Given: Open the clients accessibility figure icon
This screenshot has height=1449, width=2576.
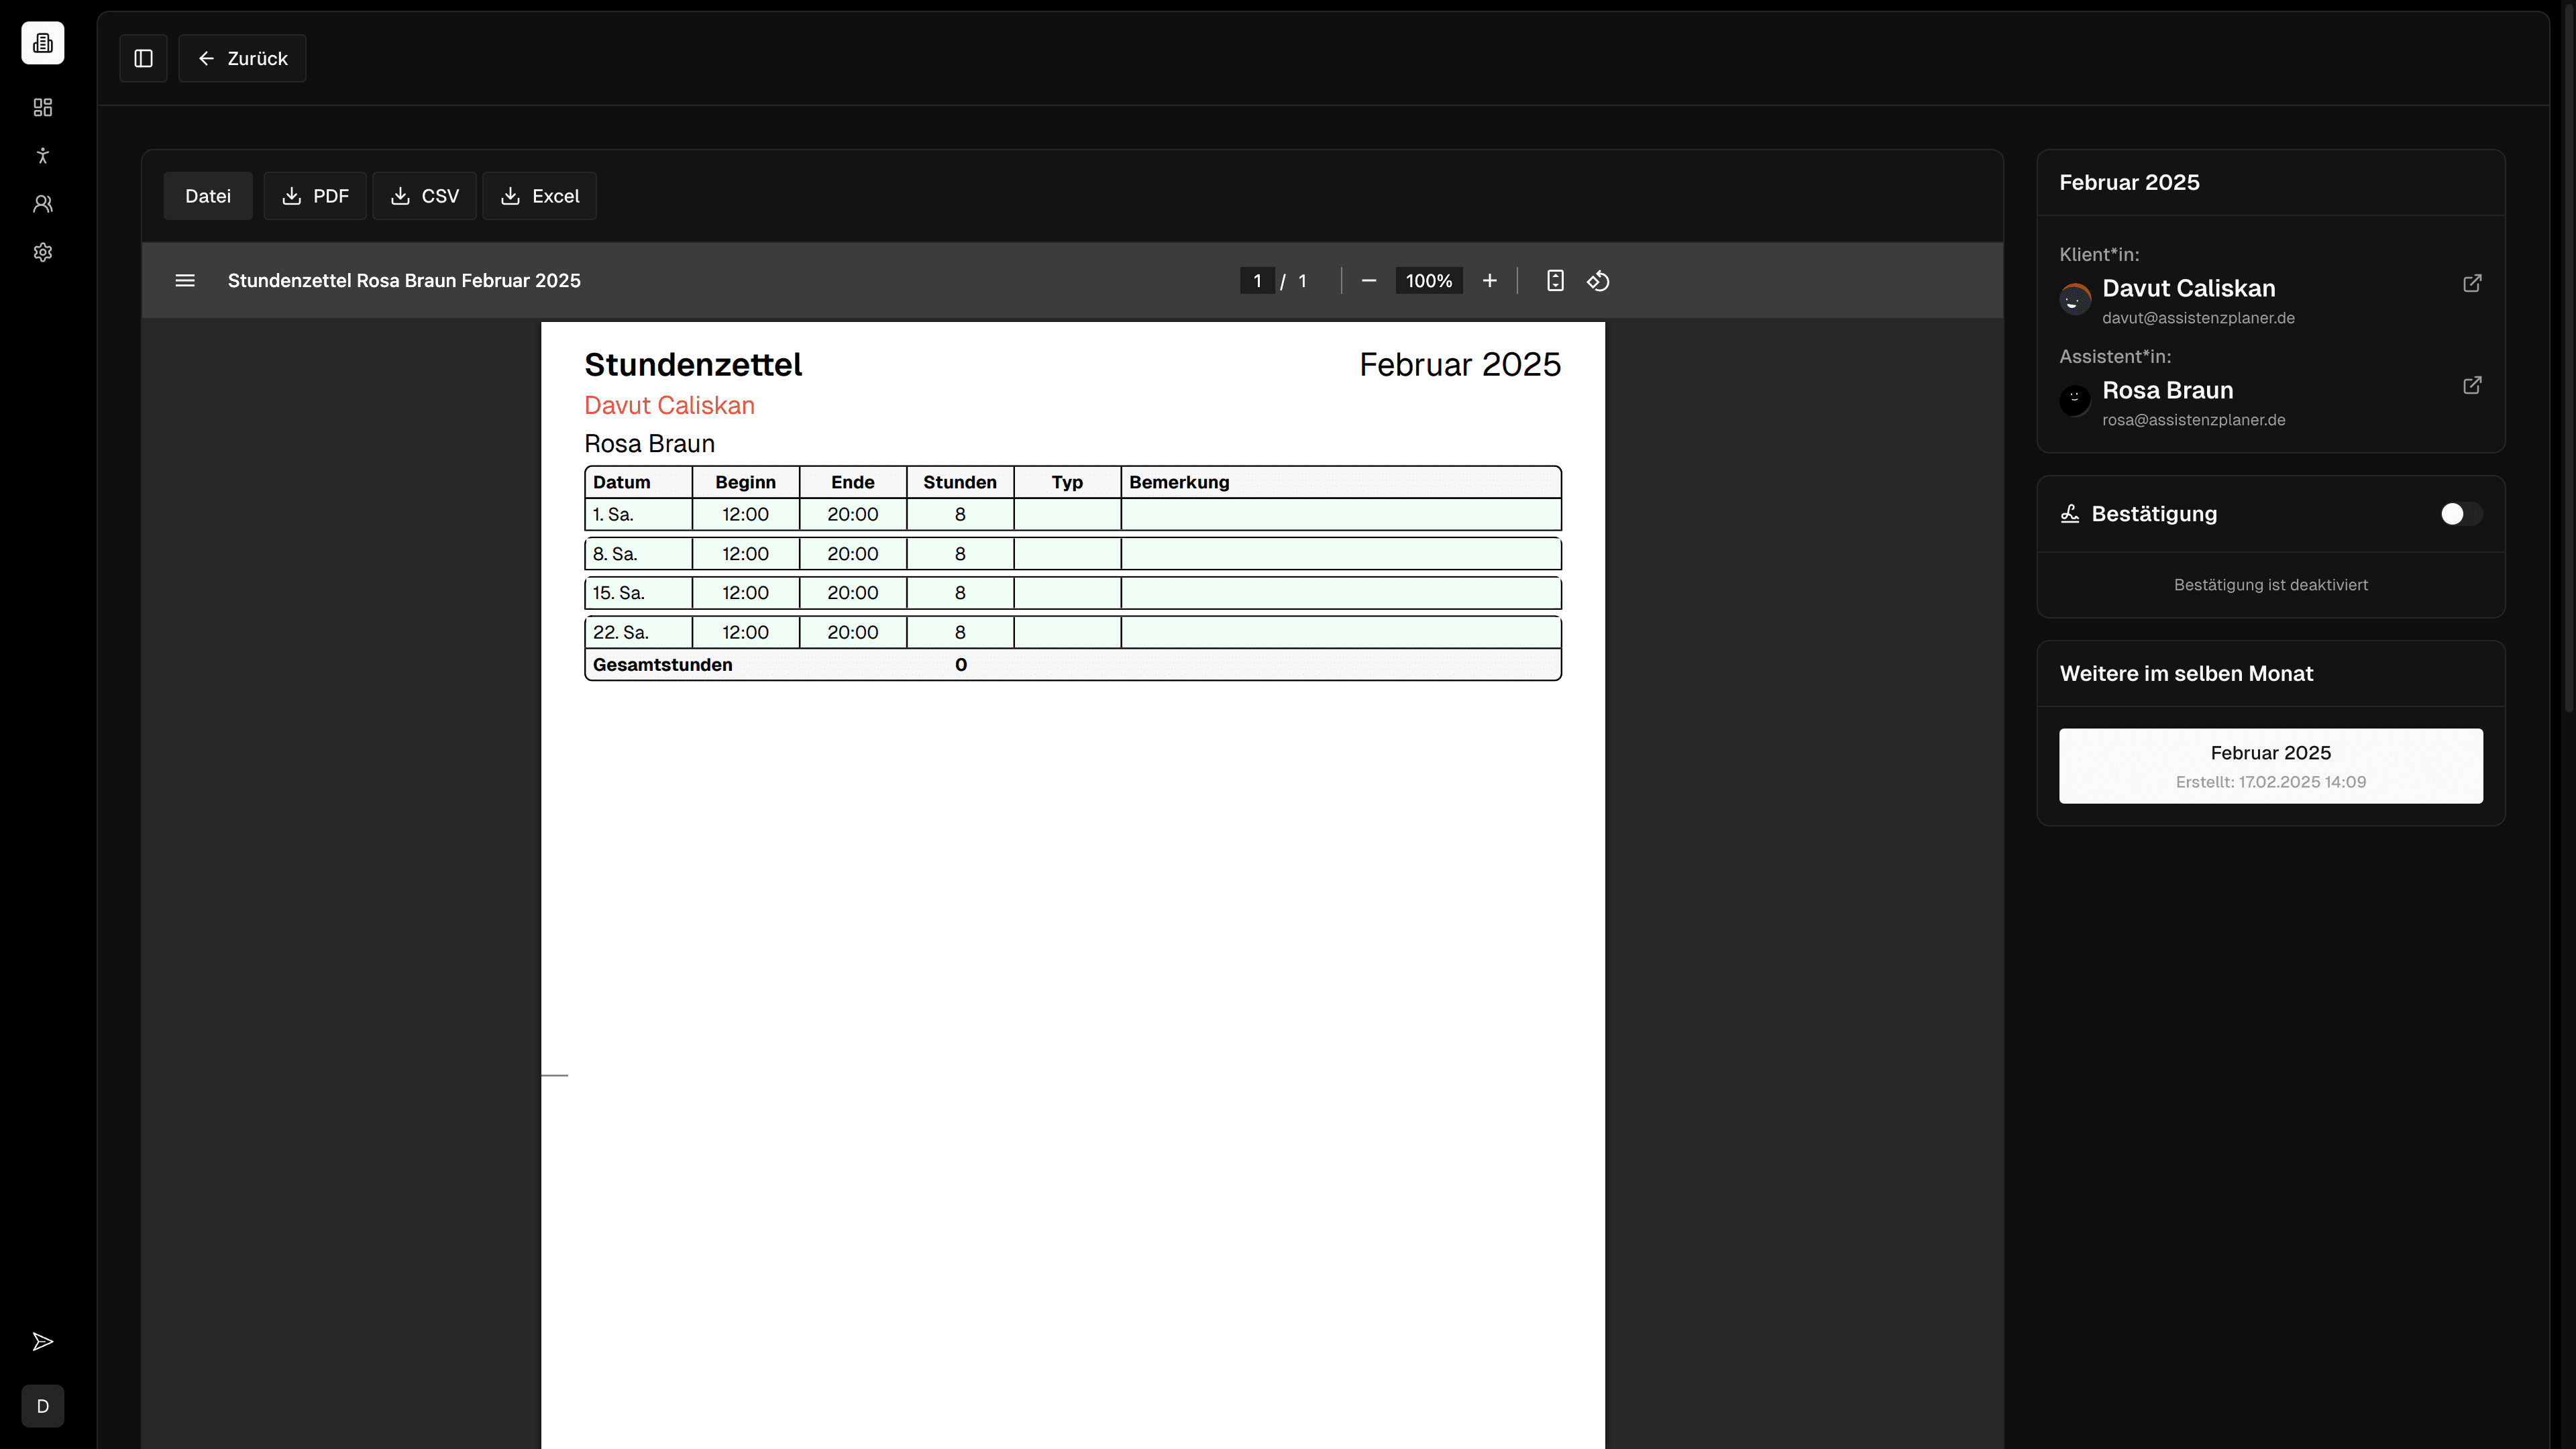Looking at the screenshot, I should pyautogui.click(x=42, y=155).
